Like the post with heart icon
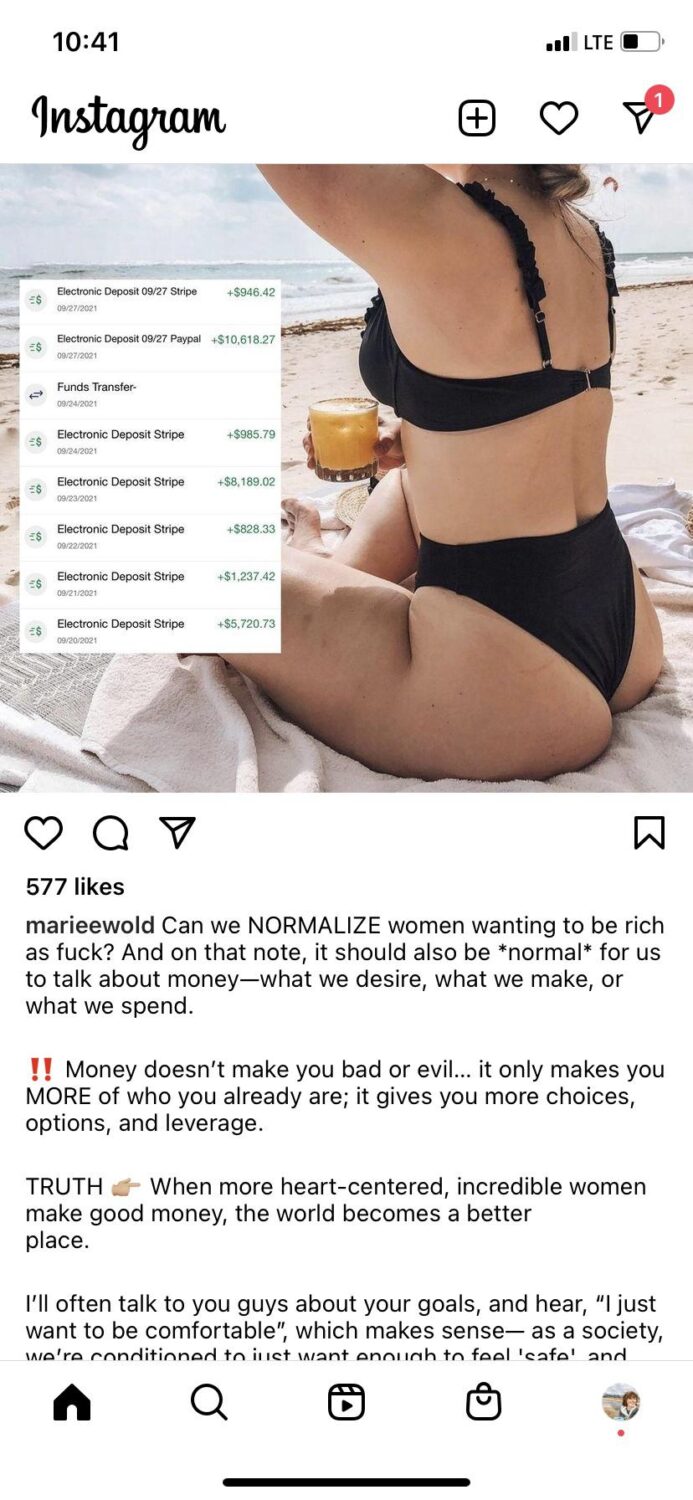Screen dimensions: 693x1500 point(44,832)
